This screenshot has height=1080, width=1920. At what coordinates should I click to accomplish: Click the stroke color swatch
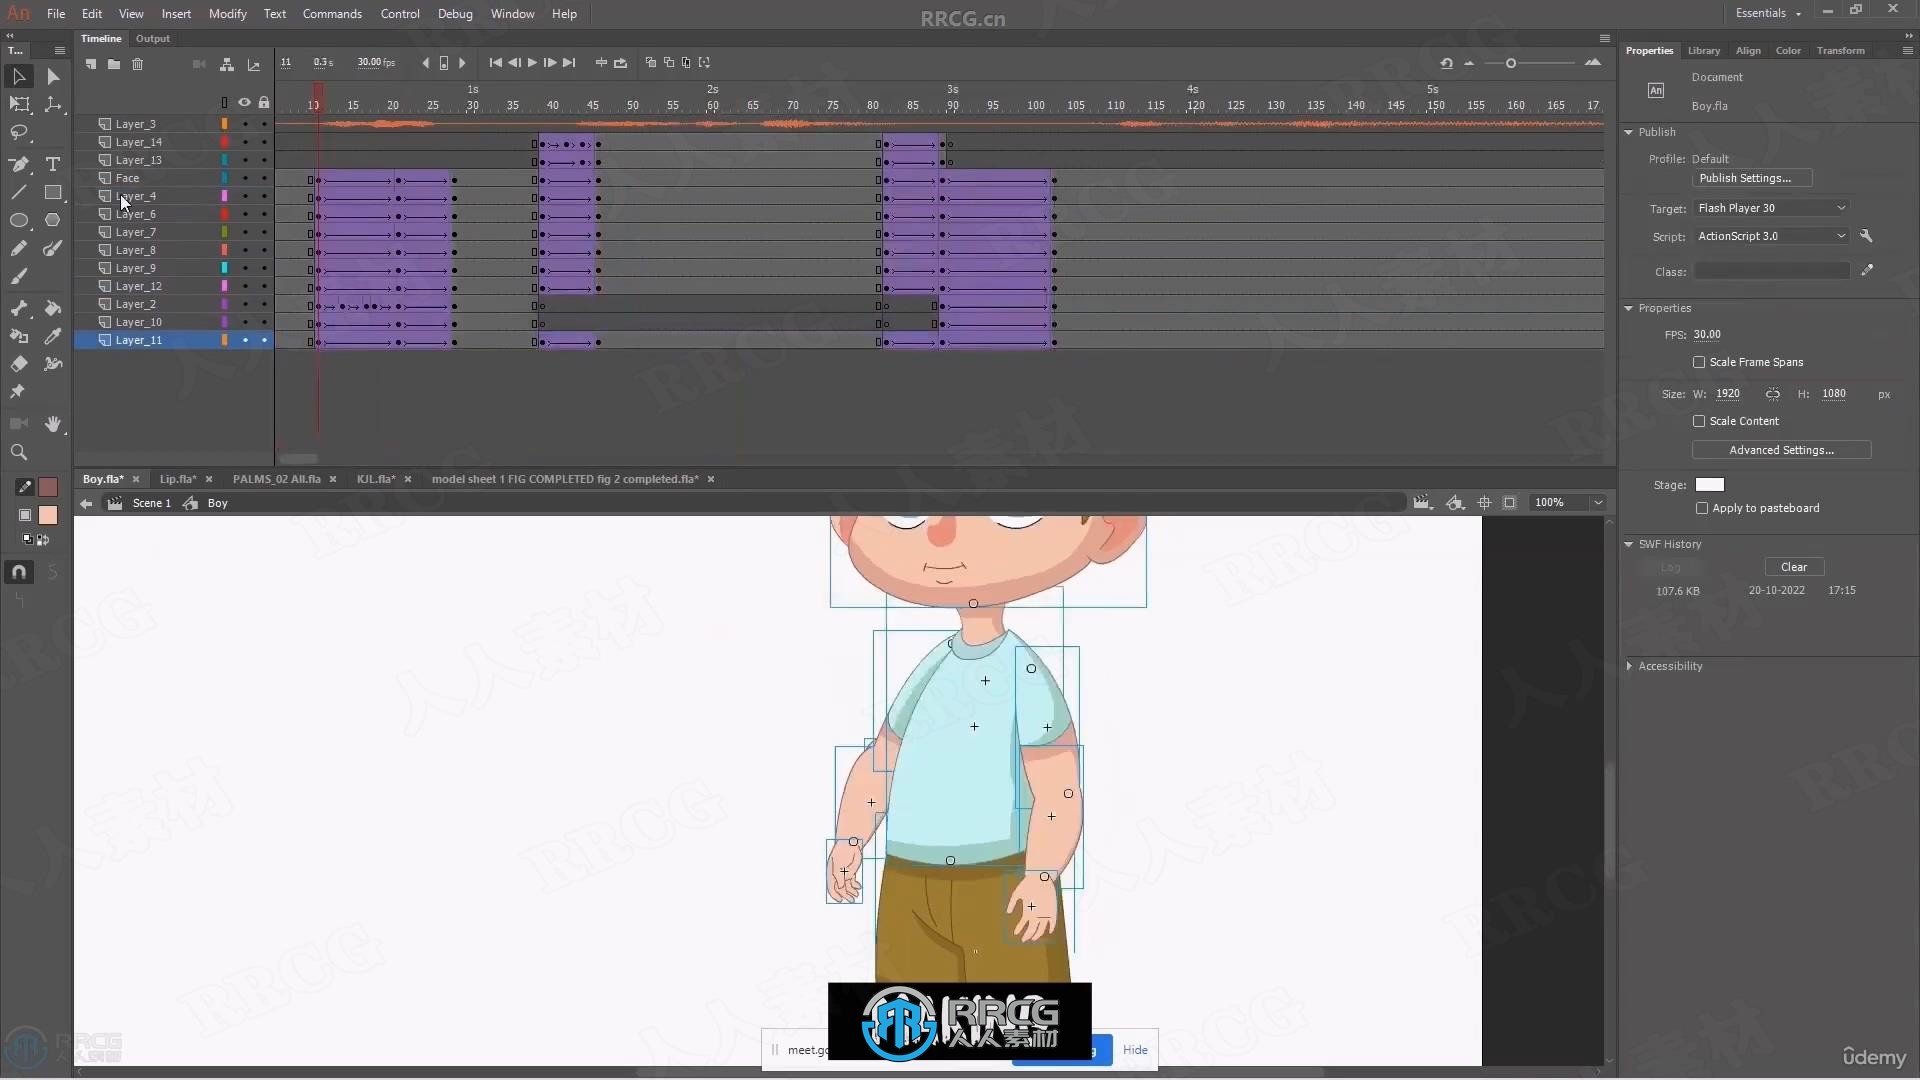tap(48, 487)
